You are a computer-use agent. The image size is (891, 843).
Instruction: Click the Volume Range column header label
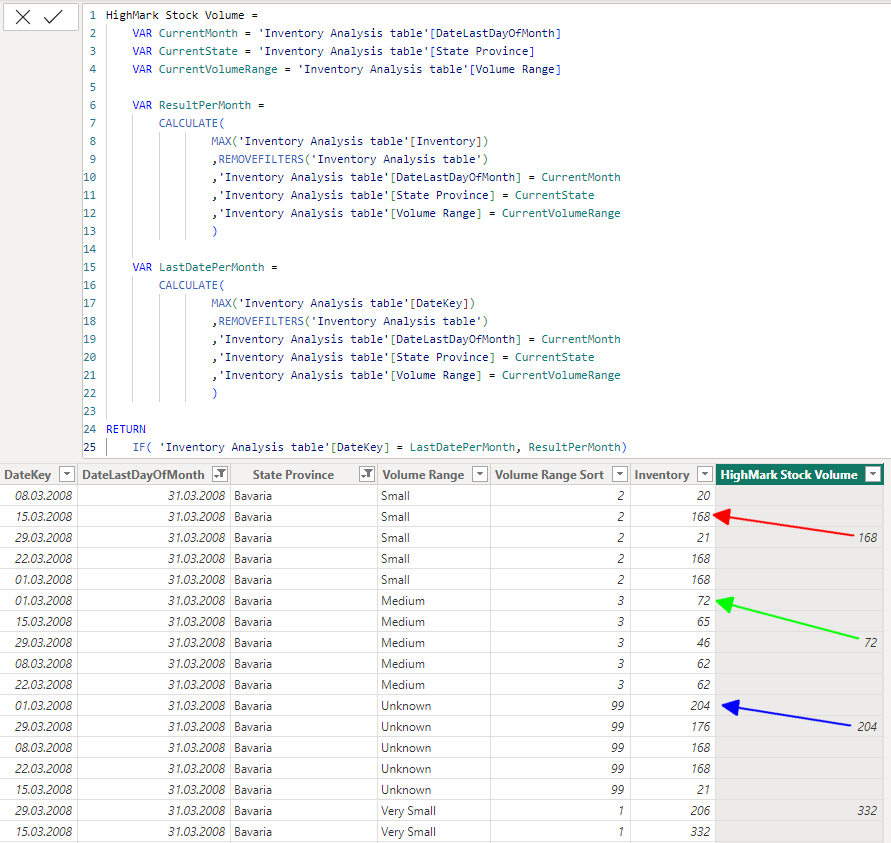pos(423,475)
